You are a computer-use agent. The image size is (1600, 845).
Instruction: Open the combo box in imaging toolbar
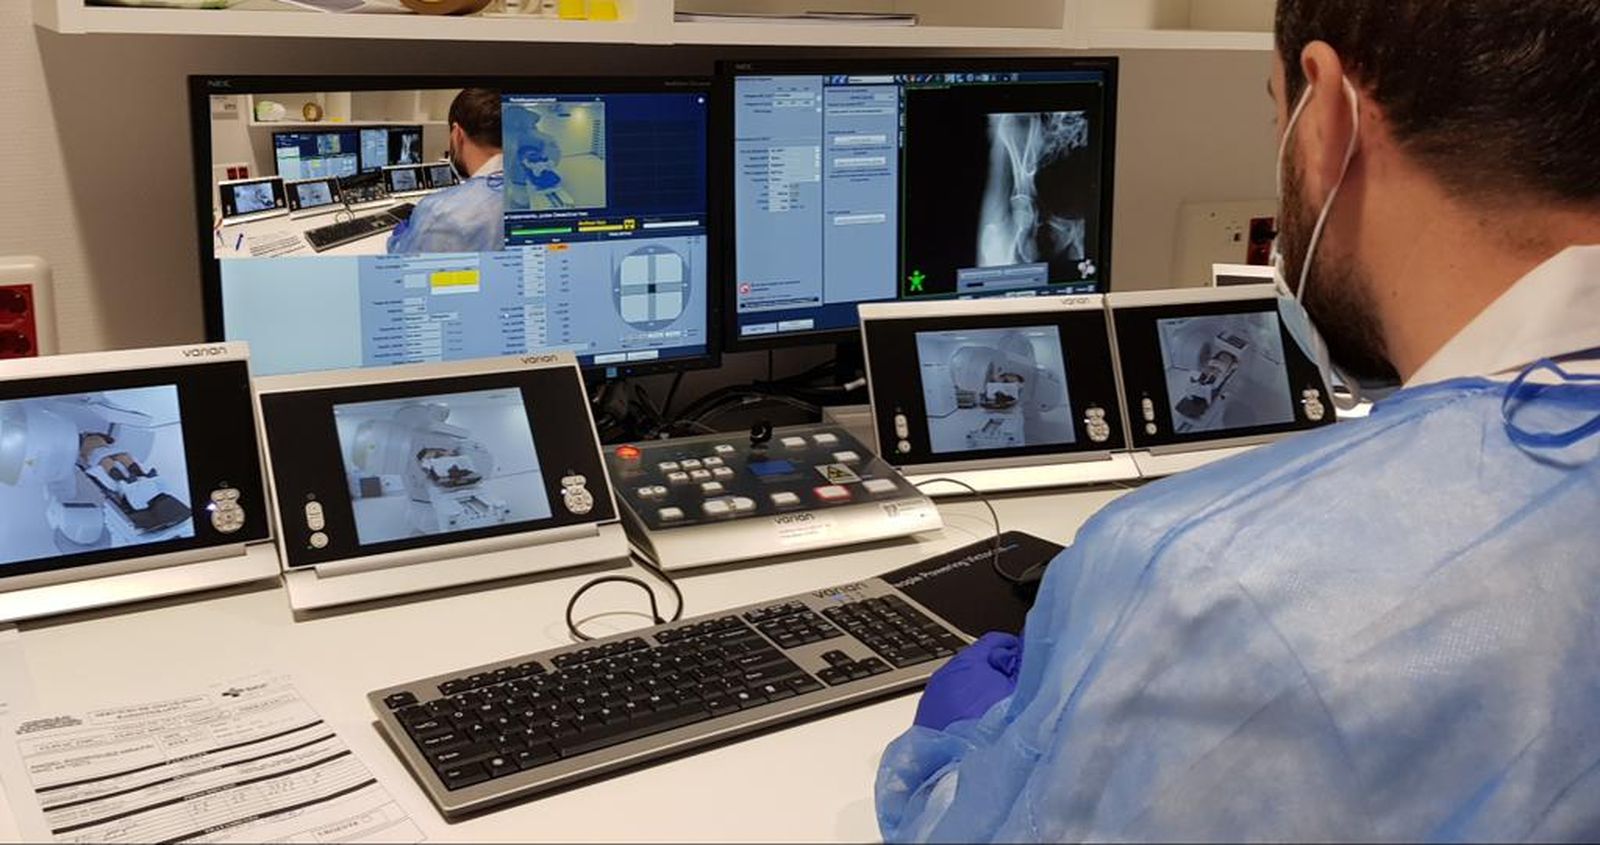[871, 79]
